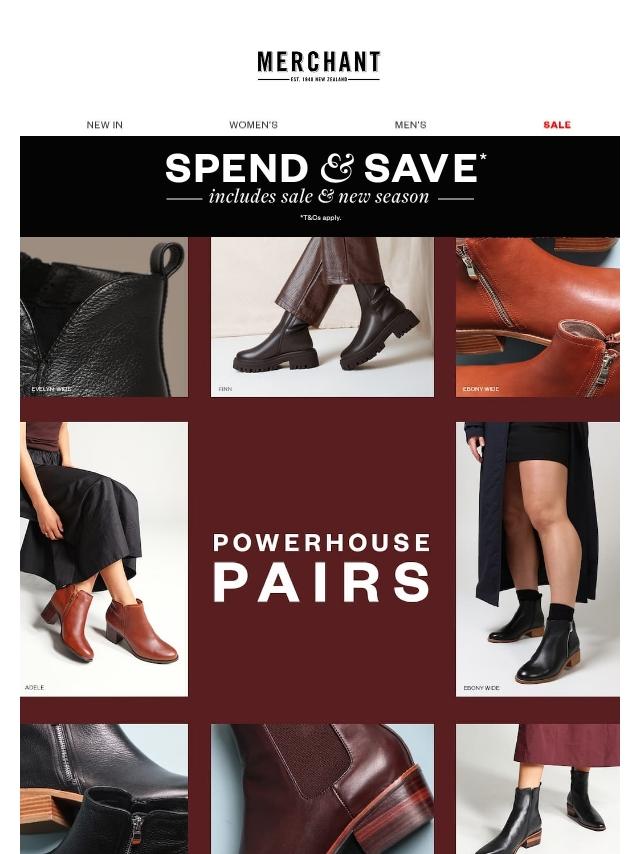Click the Powerhouse Pairs center tile
This screenshot has width=640, height=854.
(322, 568)
